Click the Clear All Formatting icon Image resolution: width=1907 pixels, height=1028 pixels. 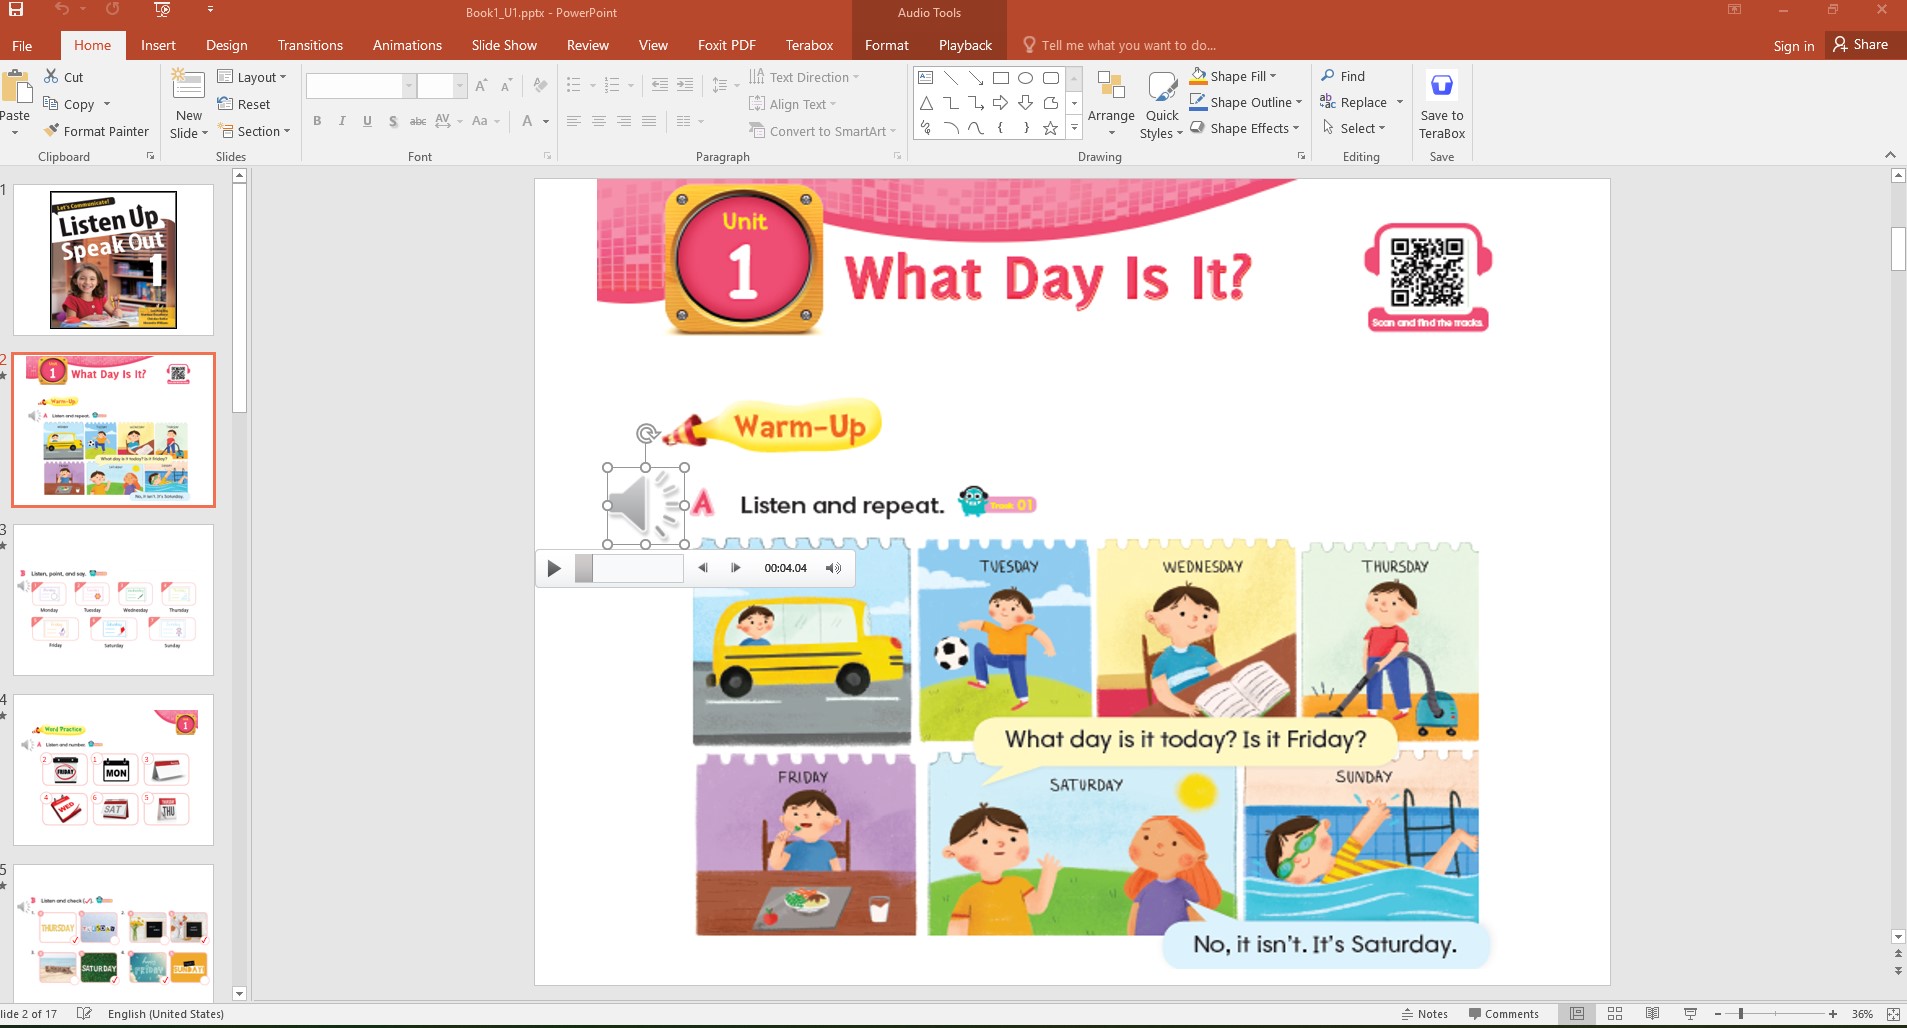pos(538,86)
